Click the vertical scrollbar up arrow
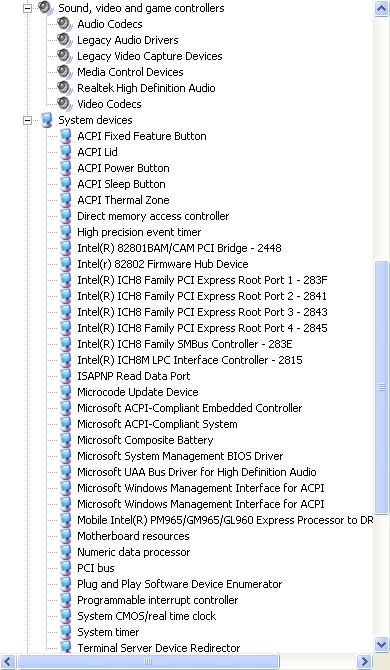The image size is (390, 670). coord(381,9)
